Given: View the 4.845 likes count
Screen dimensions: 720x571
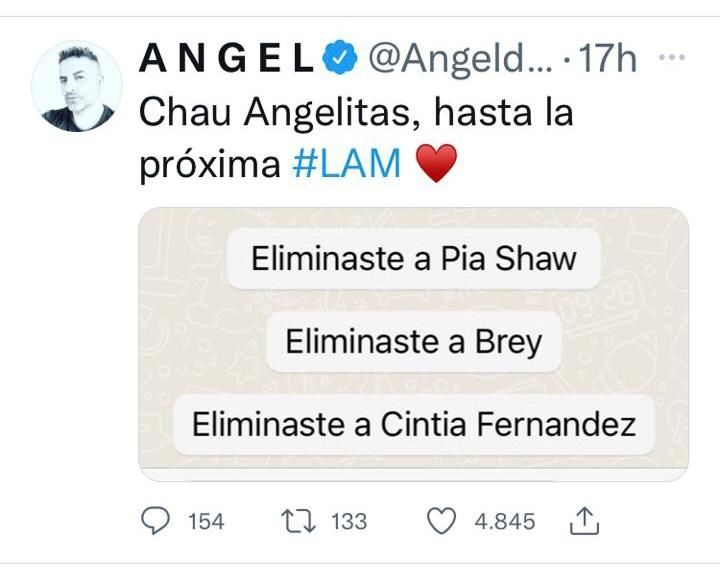Looking at the screenshot, I should point(505,522).
